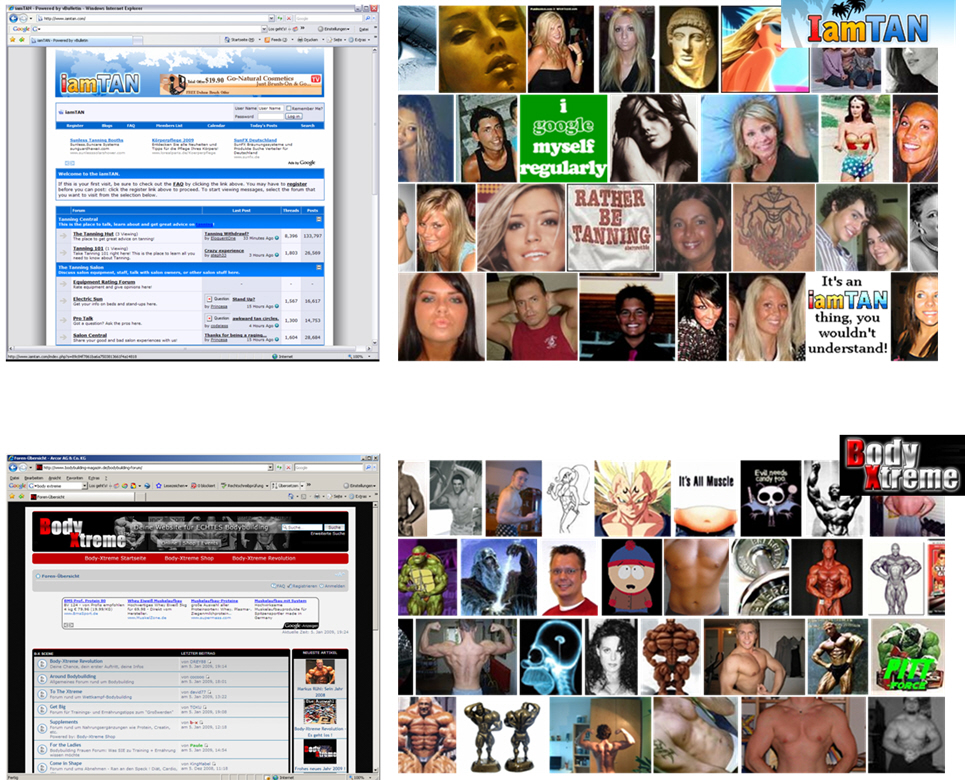Open recent pages dropdown beside Forward button
This screenshot has height=780, width=965.
click(31, 18)
